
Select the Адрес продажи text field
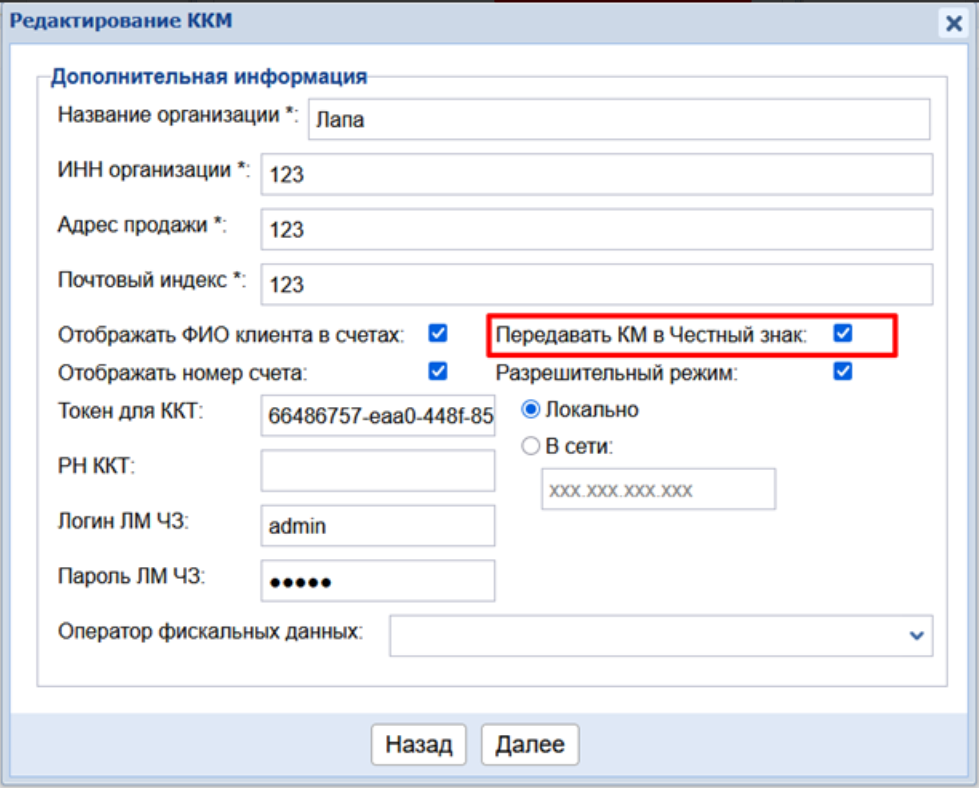click(596, 230)
